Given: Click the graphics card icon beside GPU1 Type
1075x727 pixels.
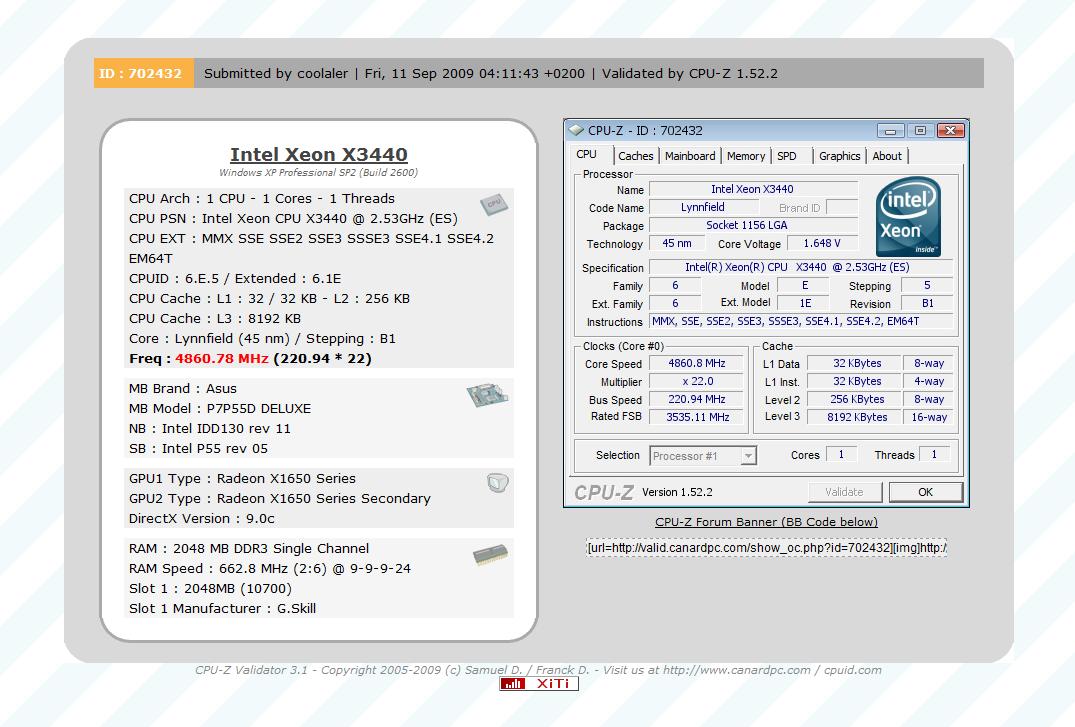Looking at the screenshot, I should (x=498, y=483).
